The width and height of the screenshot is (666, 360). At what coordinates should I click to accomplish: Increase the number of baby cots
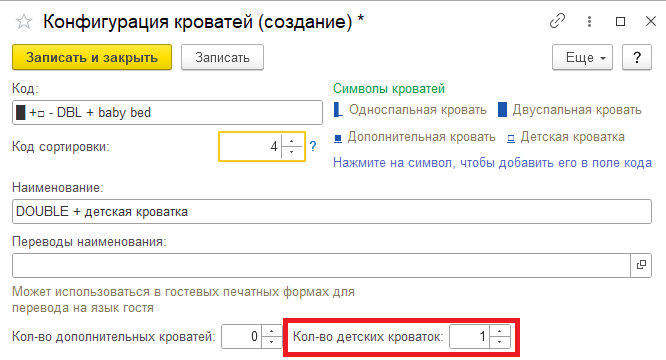pos(500,331)
